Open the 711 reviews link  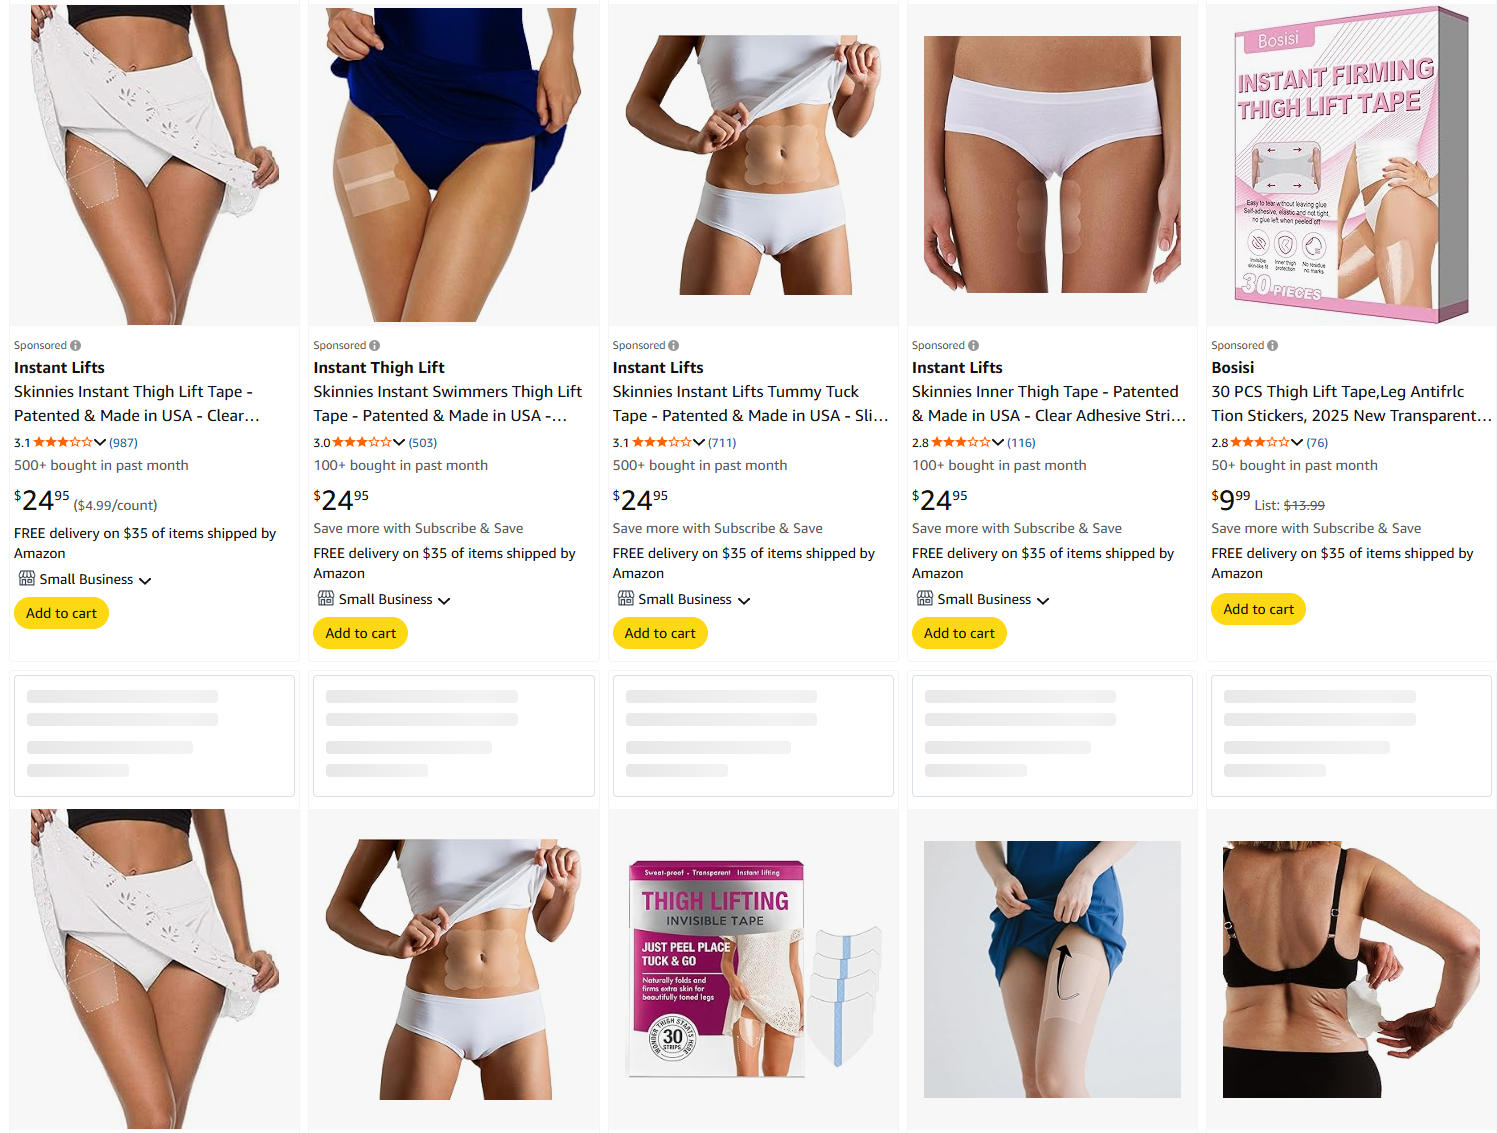[x=722, y=442]
